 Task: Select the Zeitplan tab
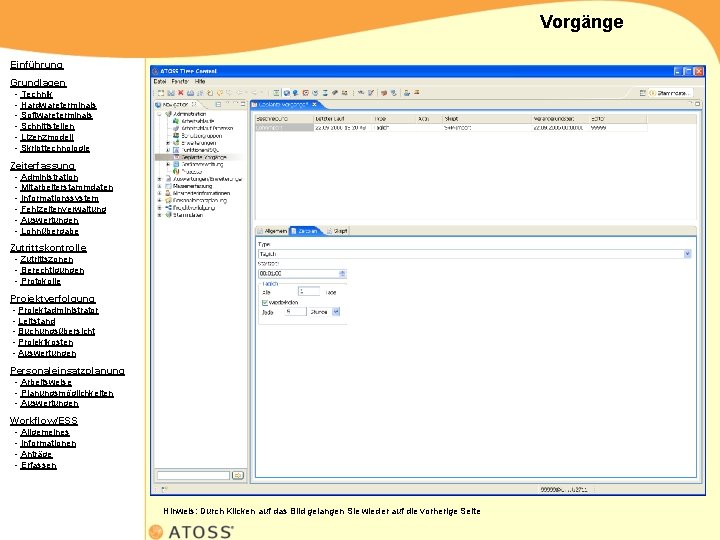[305, 231]
